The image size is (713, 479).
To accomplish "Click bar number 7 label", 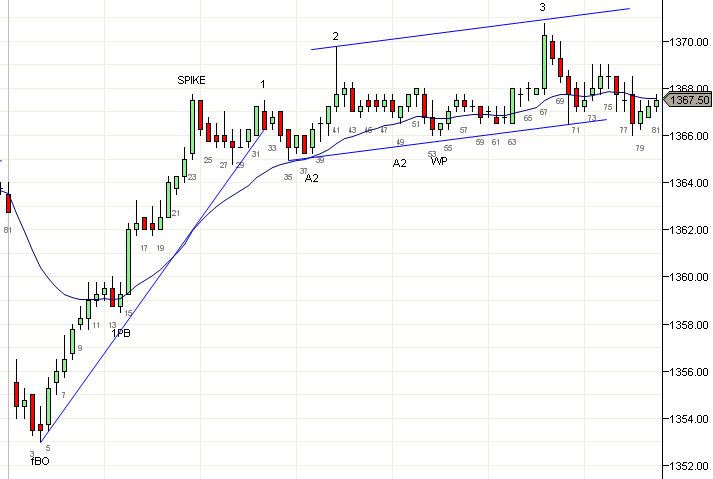I will click(x=63, y=395).
